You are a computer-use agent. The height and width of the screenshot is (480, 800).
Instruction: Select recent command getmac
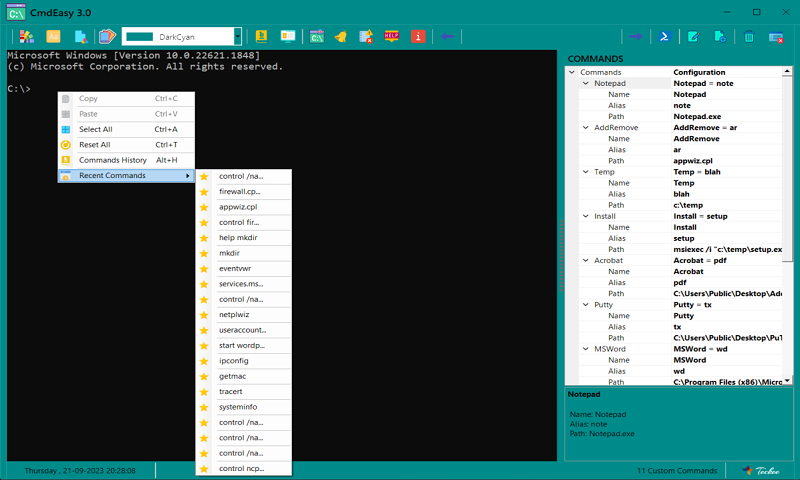[x=244, y=376]
